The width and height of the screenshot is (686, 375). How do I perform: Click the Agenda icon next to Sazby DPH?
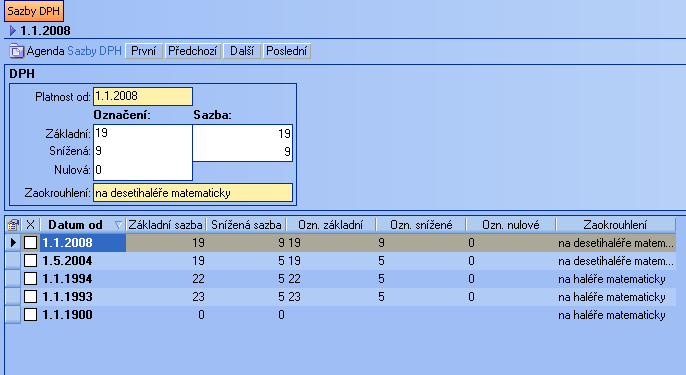pos(17,51)
